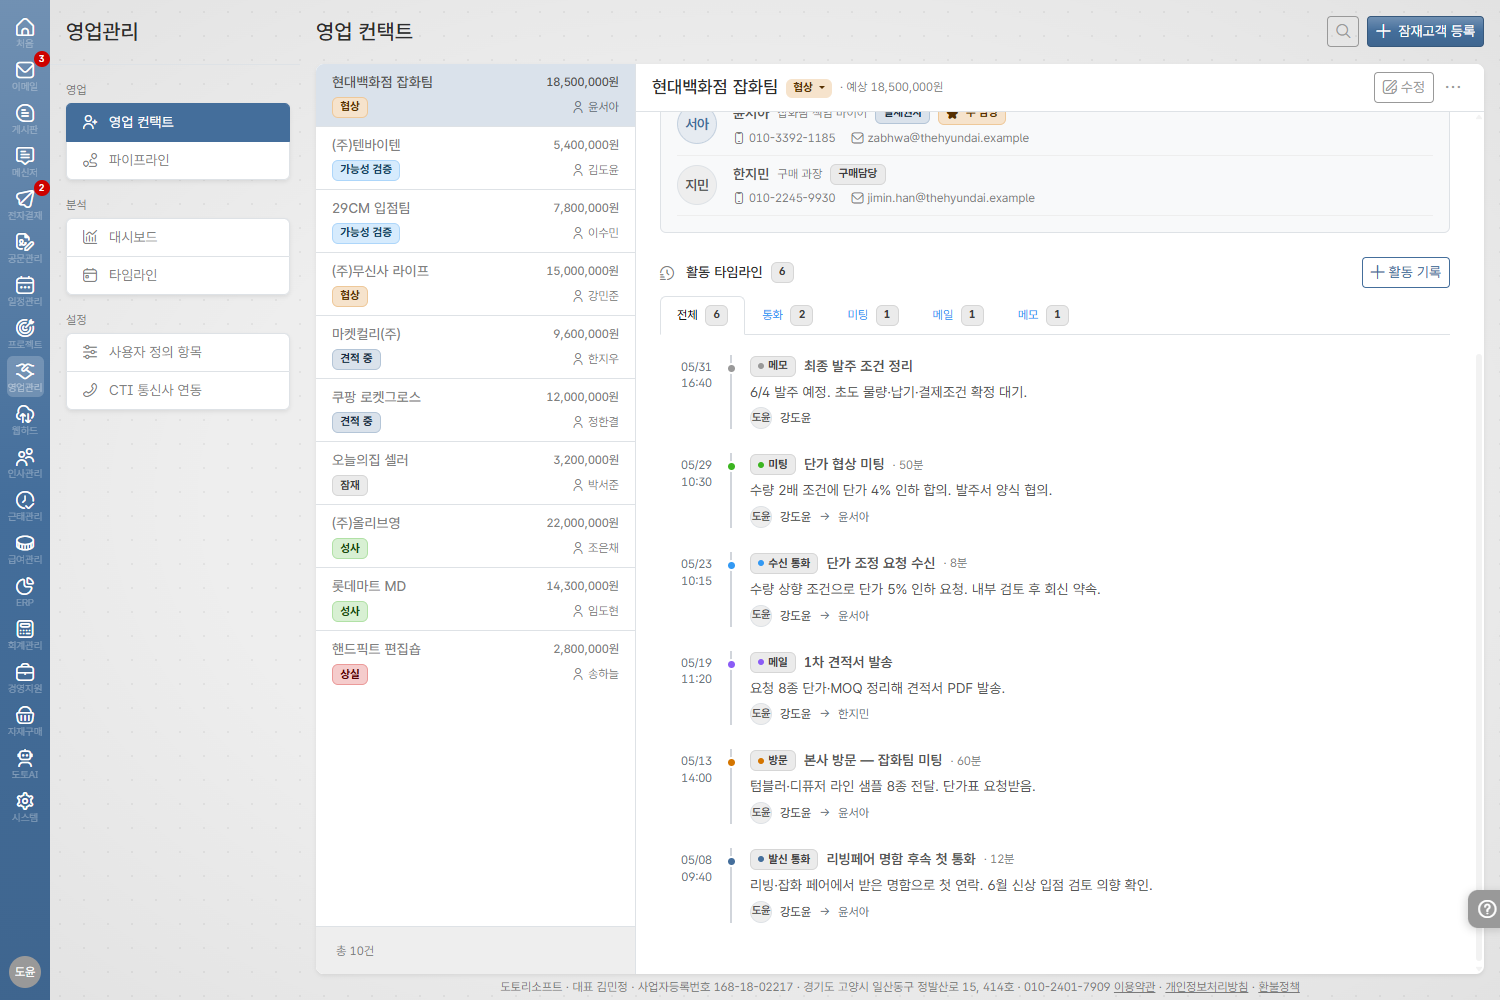Screen dimensions: 1500x1000
Task: Switch to the 전체 activity tab
Action: click(x=702, y=315)
